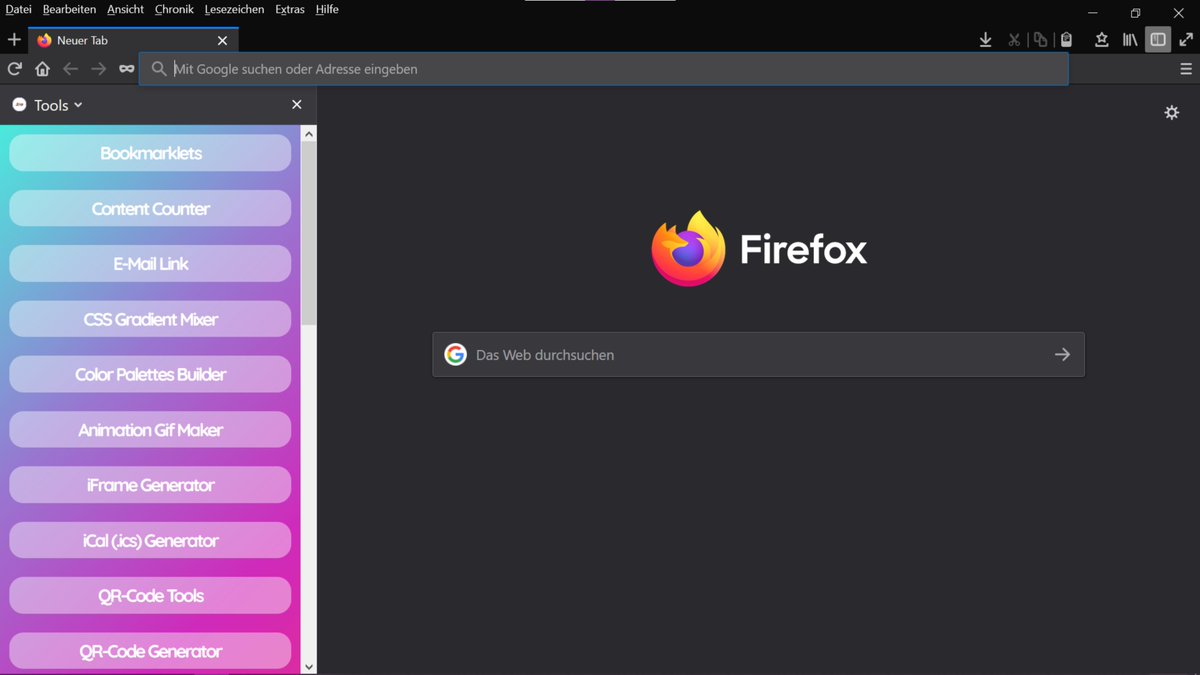1200x675 pixels.
Task: Enter fullscreen with the expand arrows icon
Action: (x=1186, y=40)
